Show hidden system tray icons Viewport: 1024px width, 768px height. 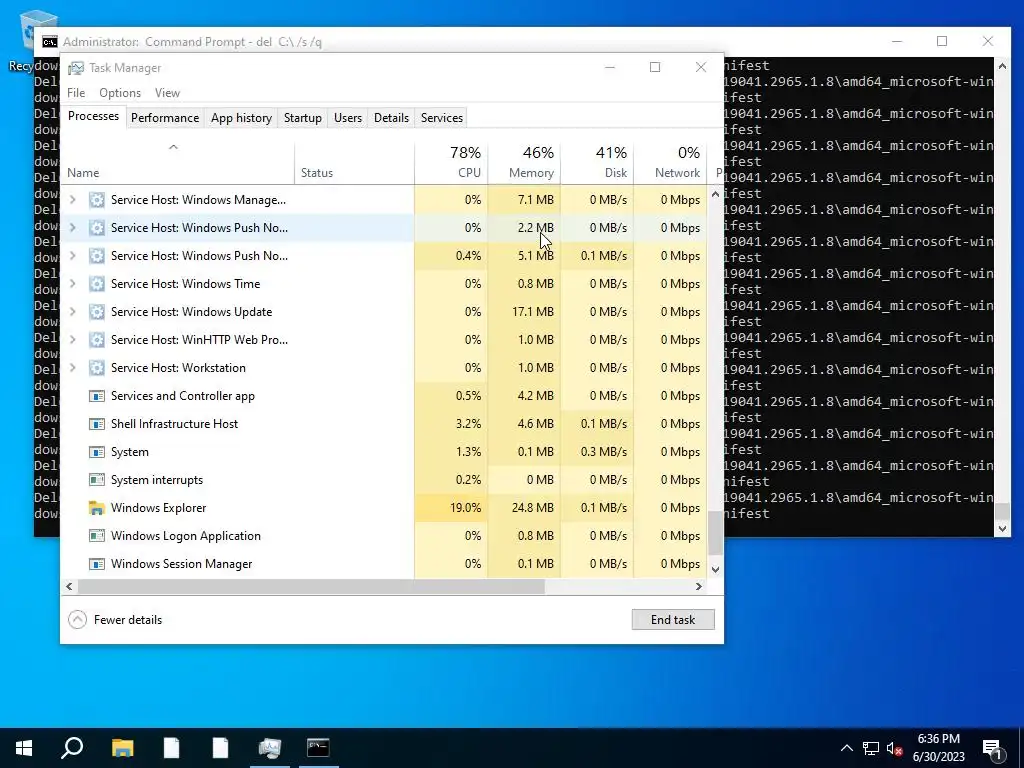(x=846, y=748)
